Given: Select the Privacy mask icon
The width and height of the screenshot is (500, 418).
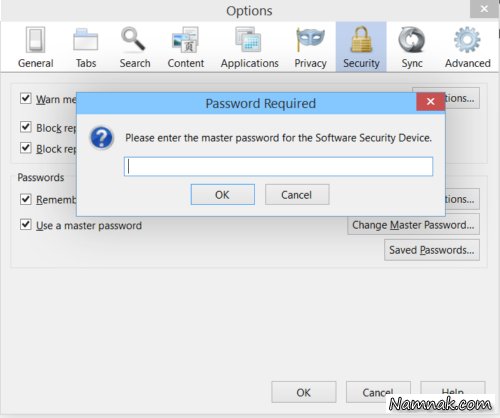Looking at the screenshot, I should pyautogui.click(x=310, y=40).
